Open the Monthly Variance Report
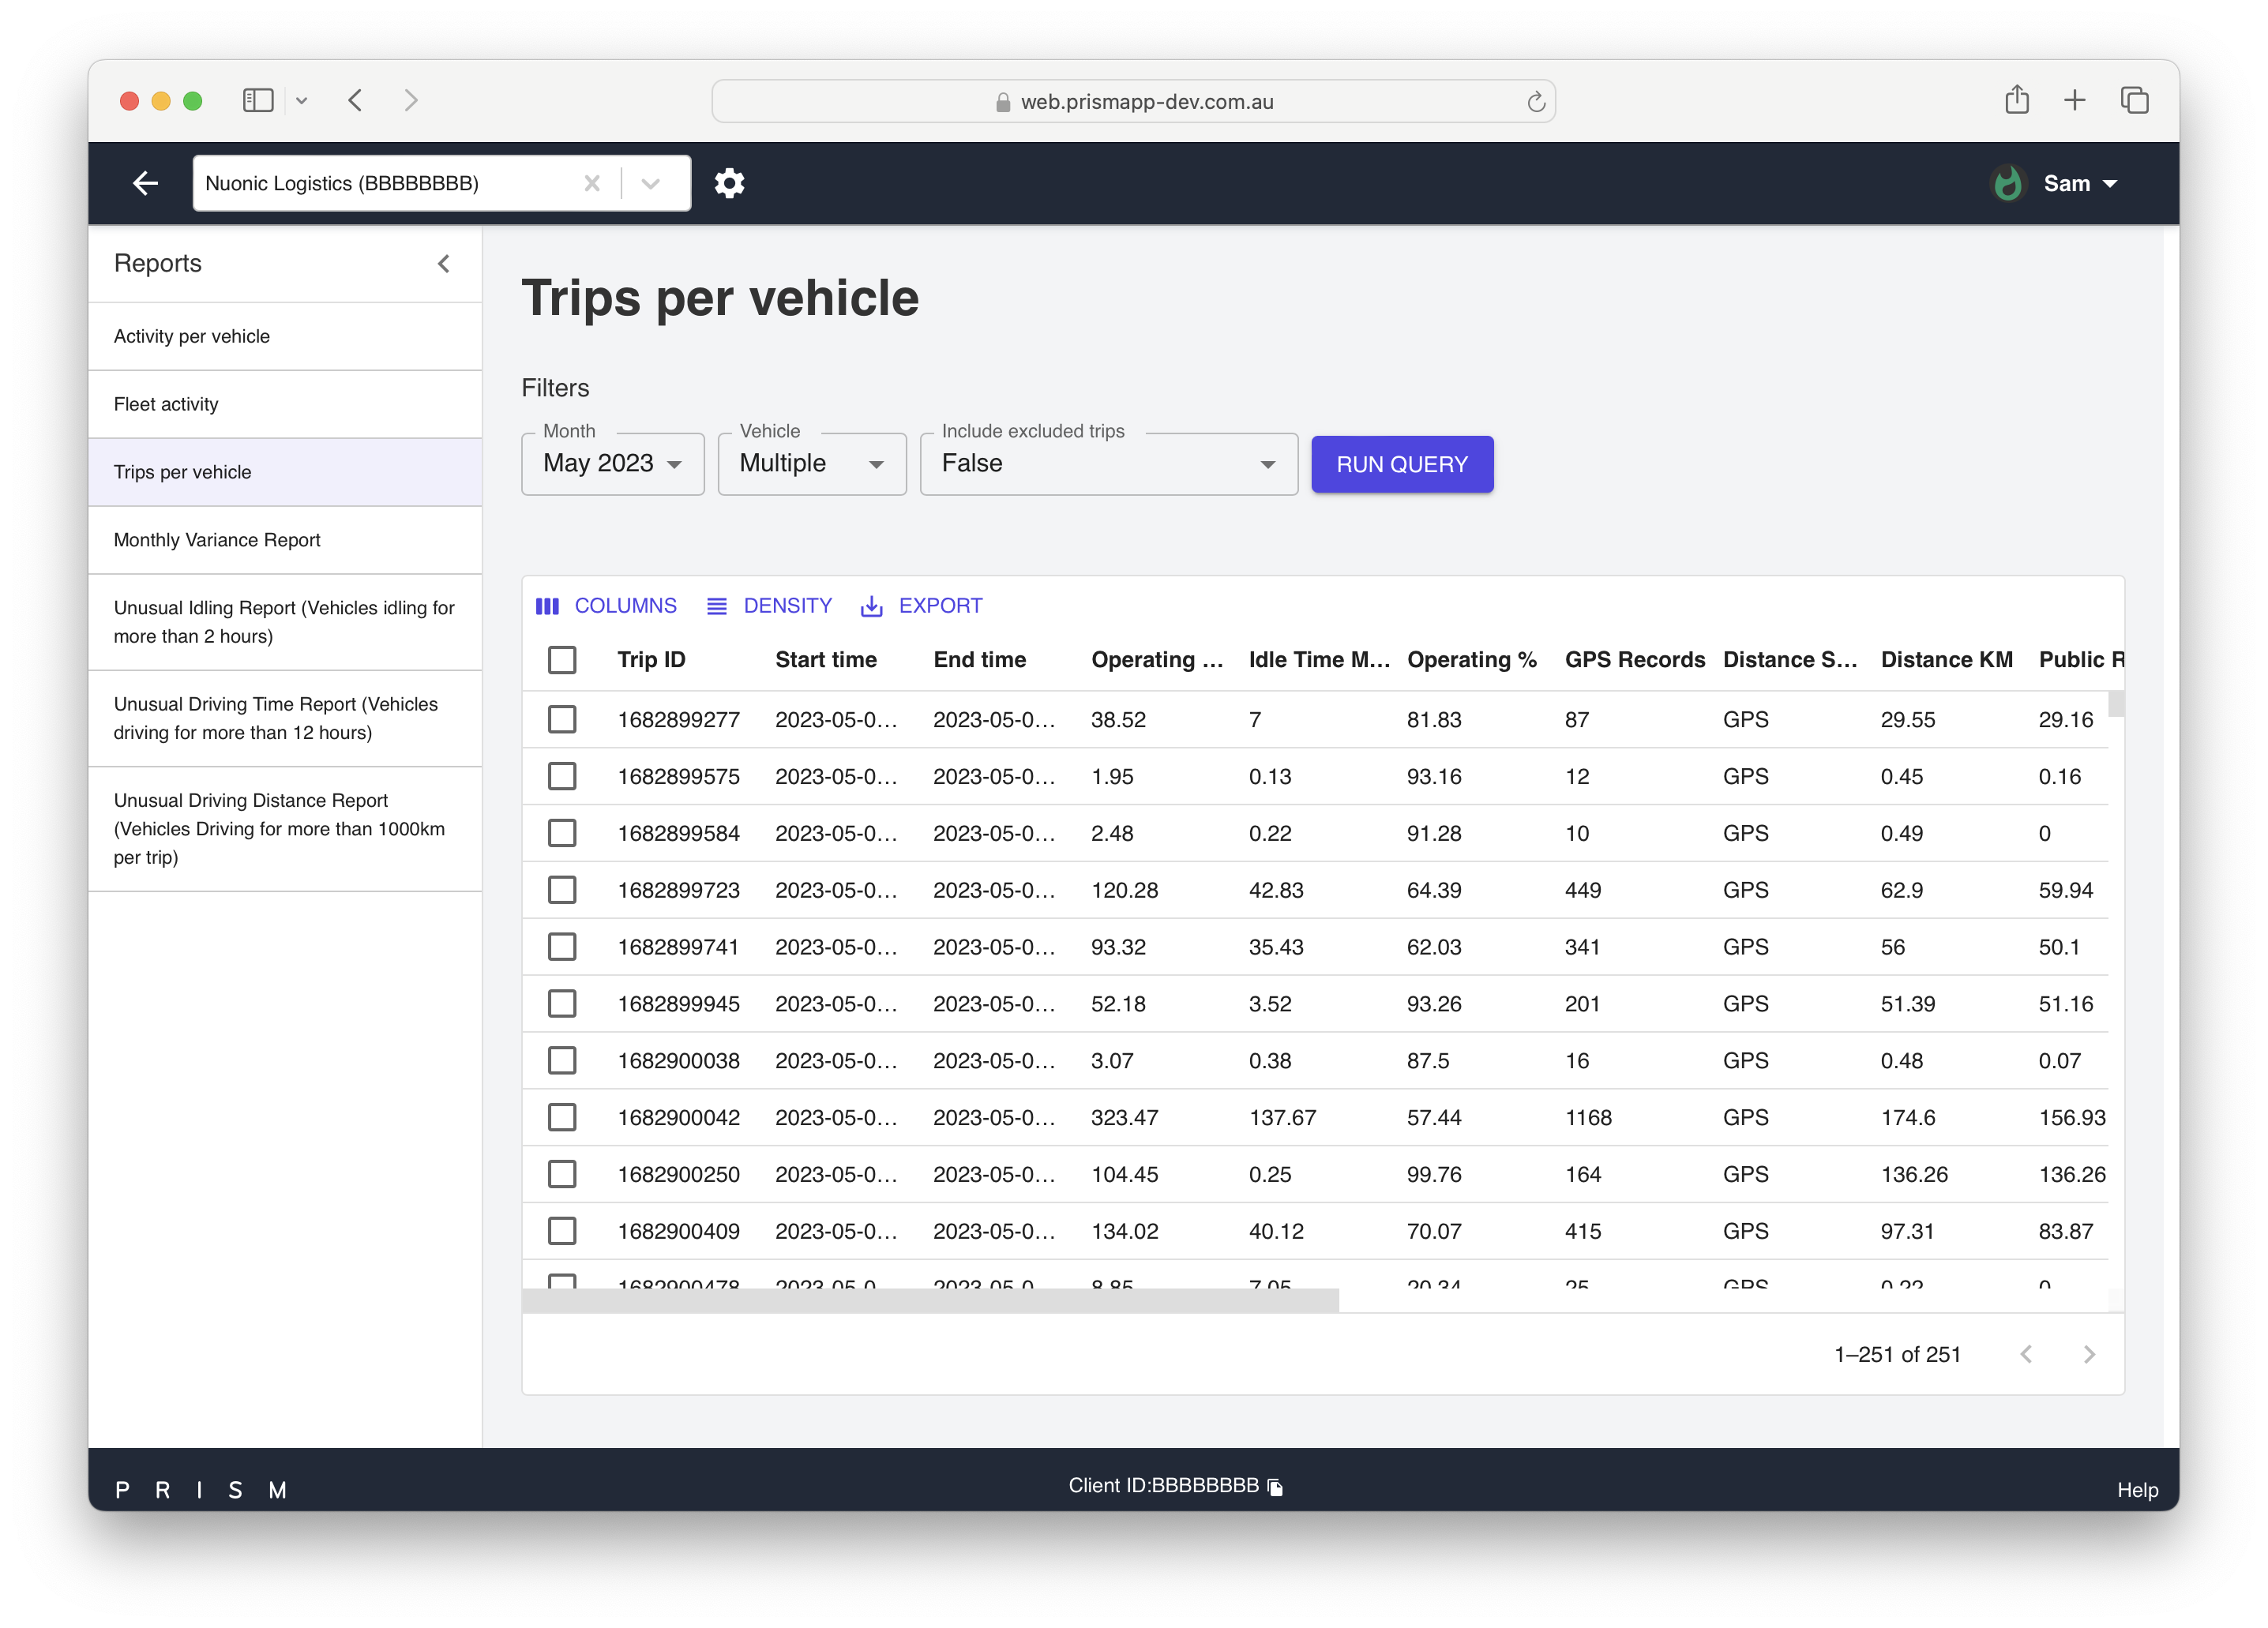The width and height of the screenshot is (2268, 1628). click(x=217, y=540)
